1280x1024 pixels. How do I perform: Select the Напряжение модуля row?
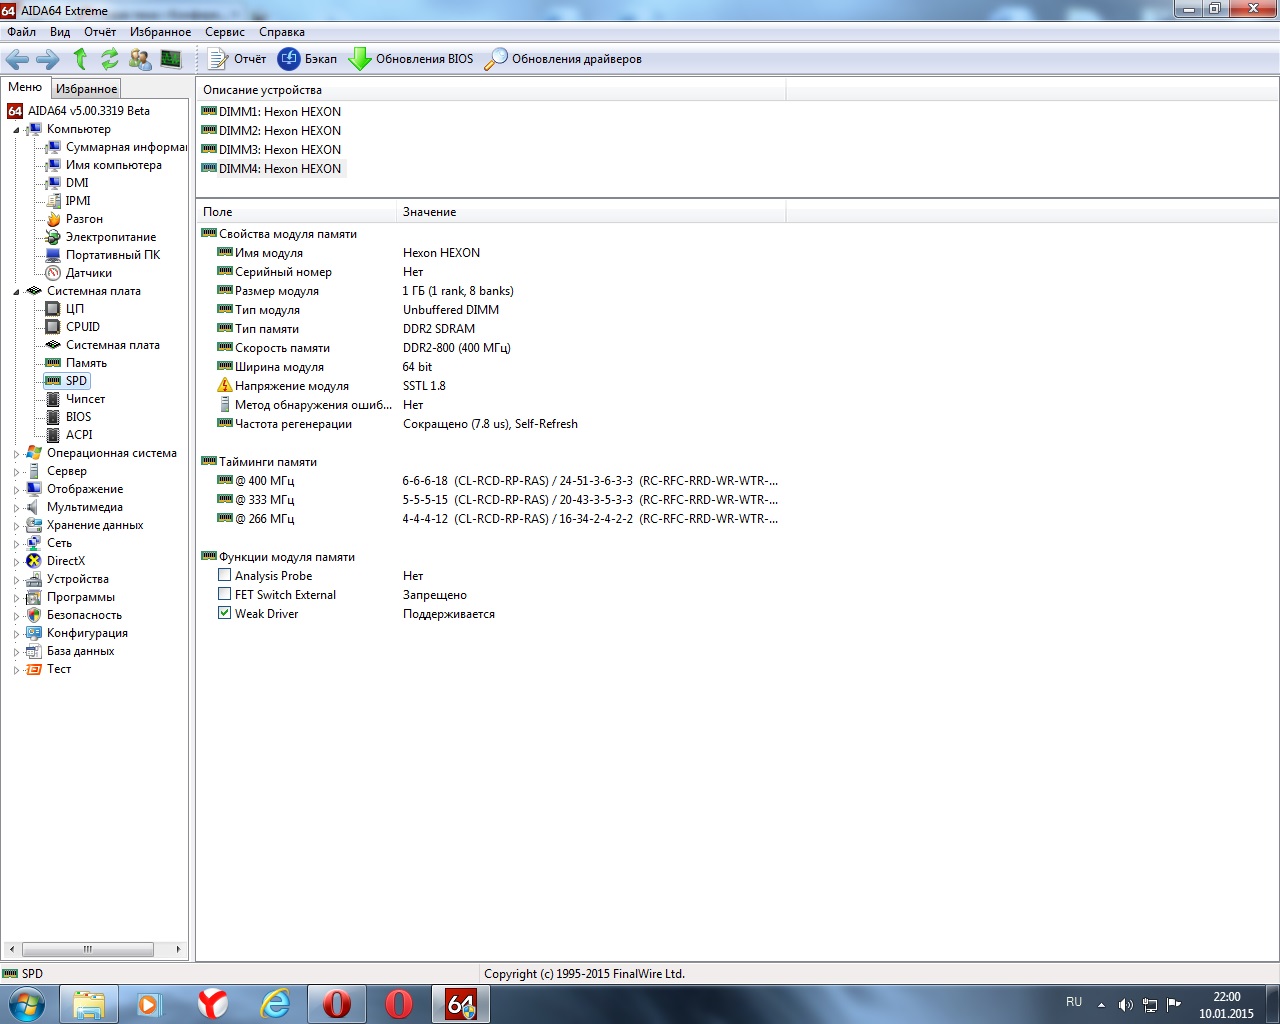pos(490,386)
